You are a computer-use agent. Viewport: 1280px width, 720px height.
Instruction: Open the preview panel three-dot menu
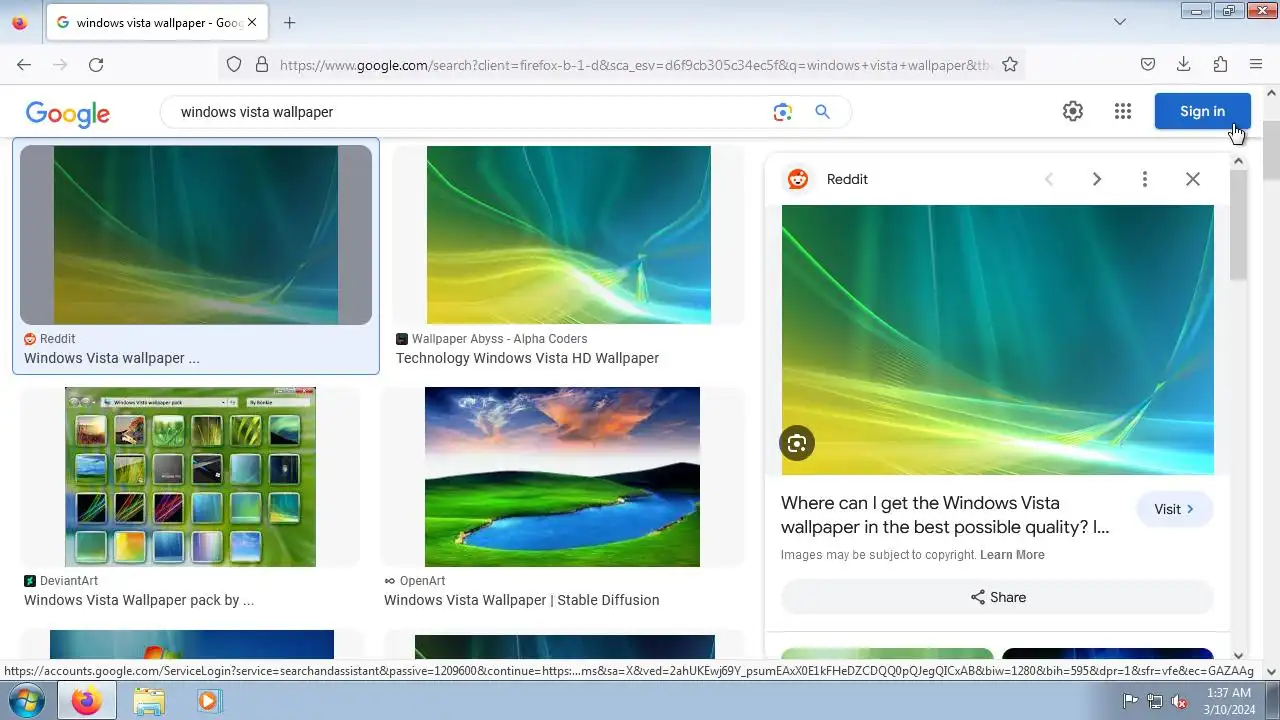[x=1145, y=179]
